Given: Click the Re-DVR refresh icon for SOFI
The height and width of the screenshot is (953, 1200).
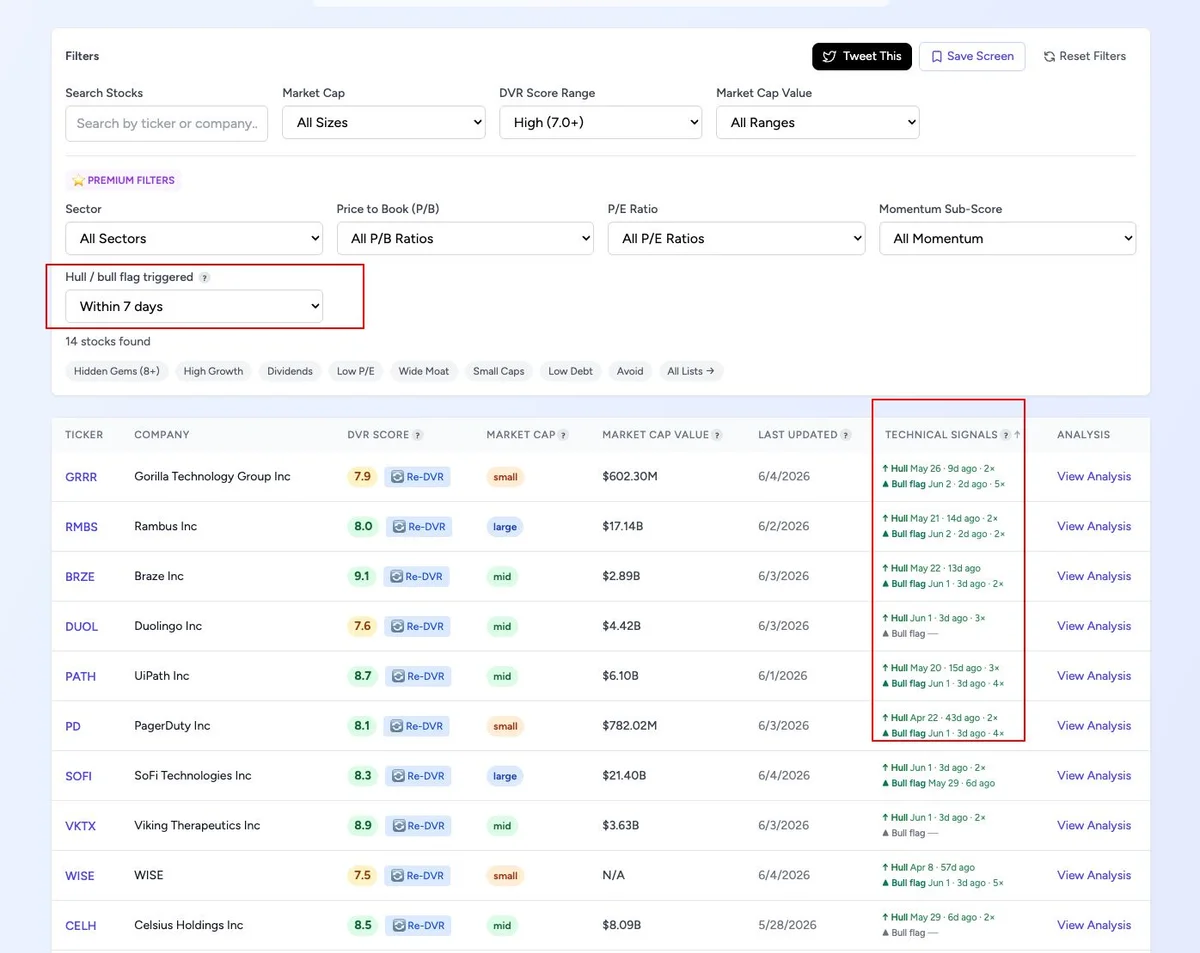Looking at the screenshot, I should point(396,776).
